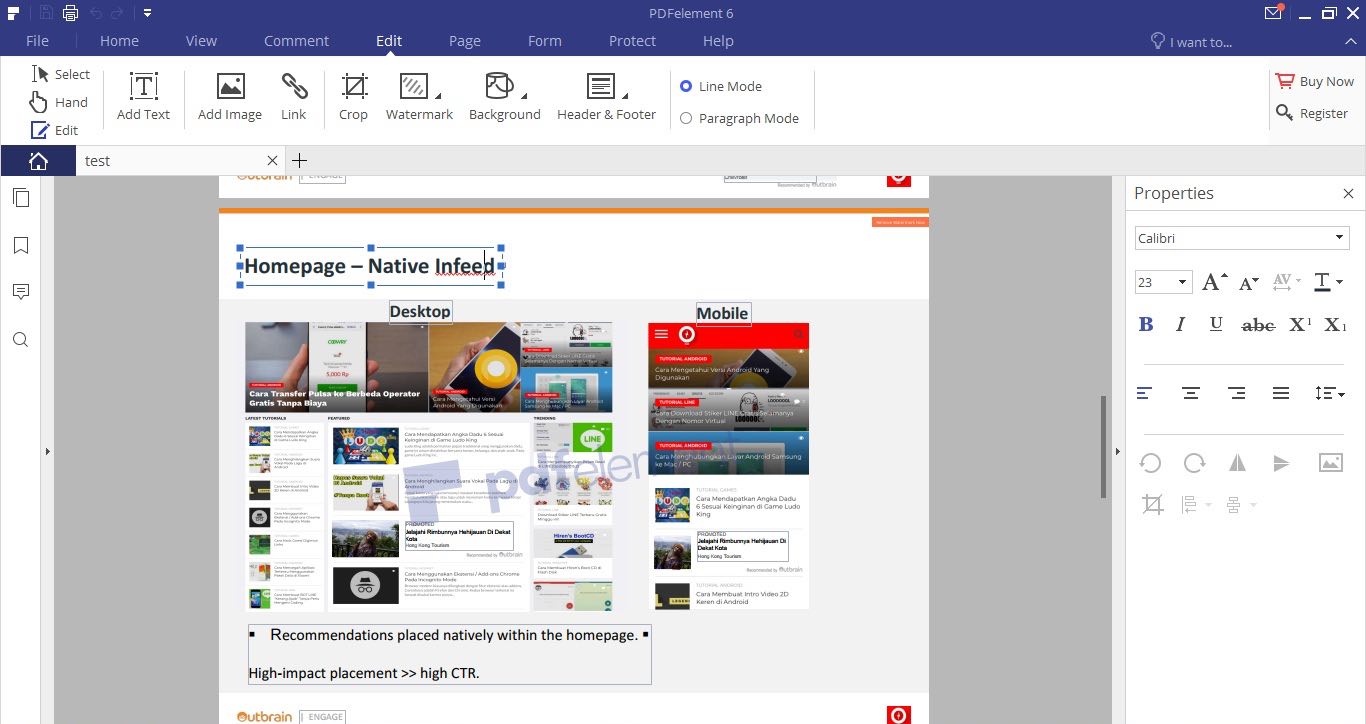Click the search magnifier in left sidebar
The width and height of the screenshot is (1366, 724).
click(x=21, y=340)
